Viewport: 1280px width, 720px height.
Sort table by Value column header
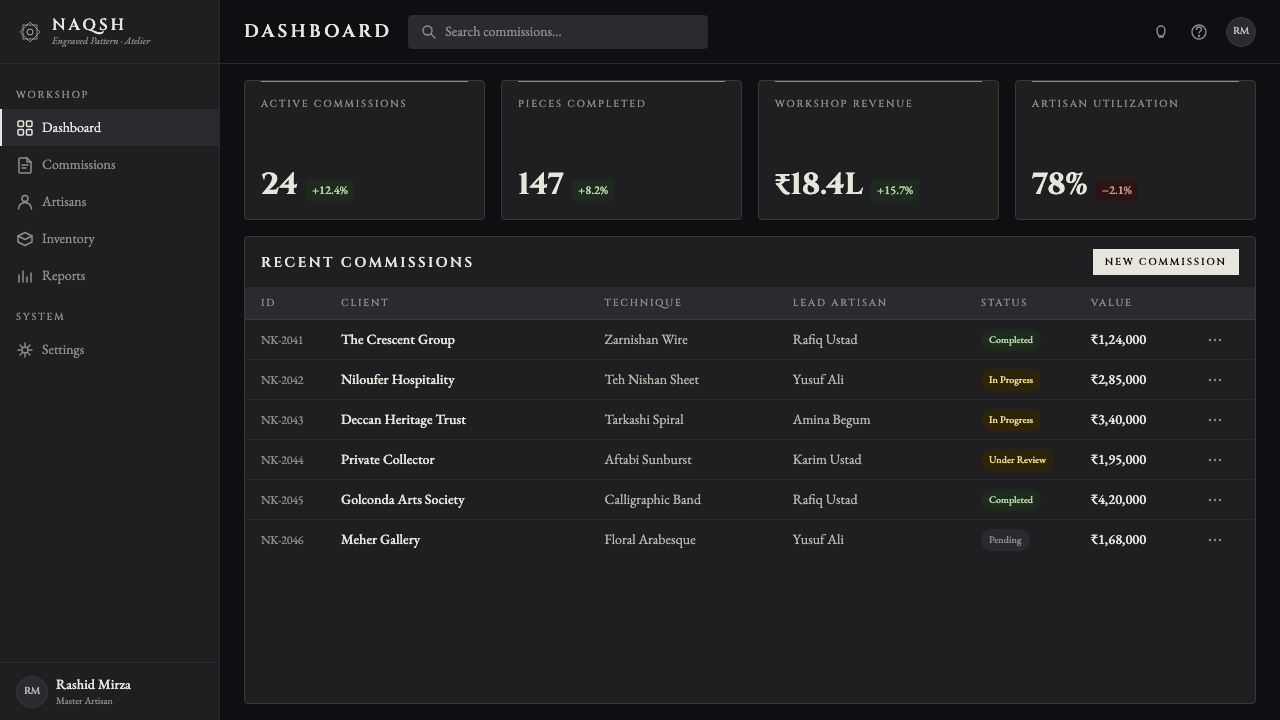[x=1111, y=303]
